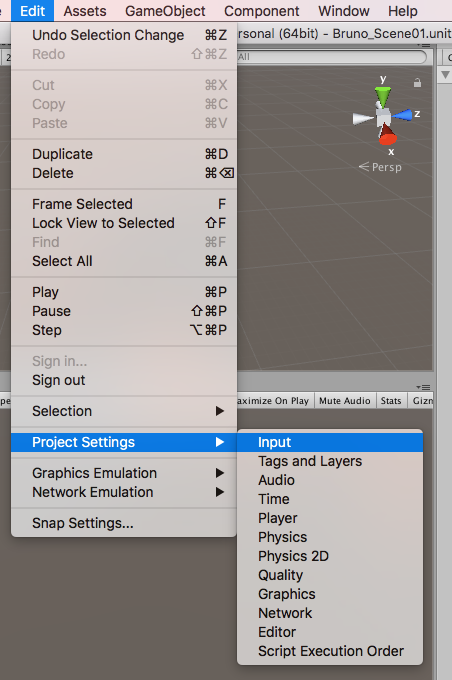Expand the Graphics Emulation submenu
Image resolution: width=452 pixels, height=680 pixels.
tap(124, 473)
